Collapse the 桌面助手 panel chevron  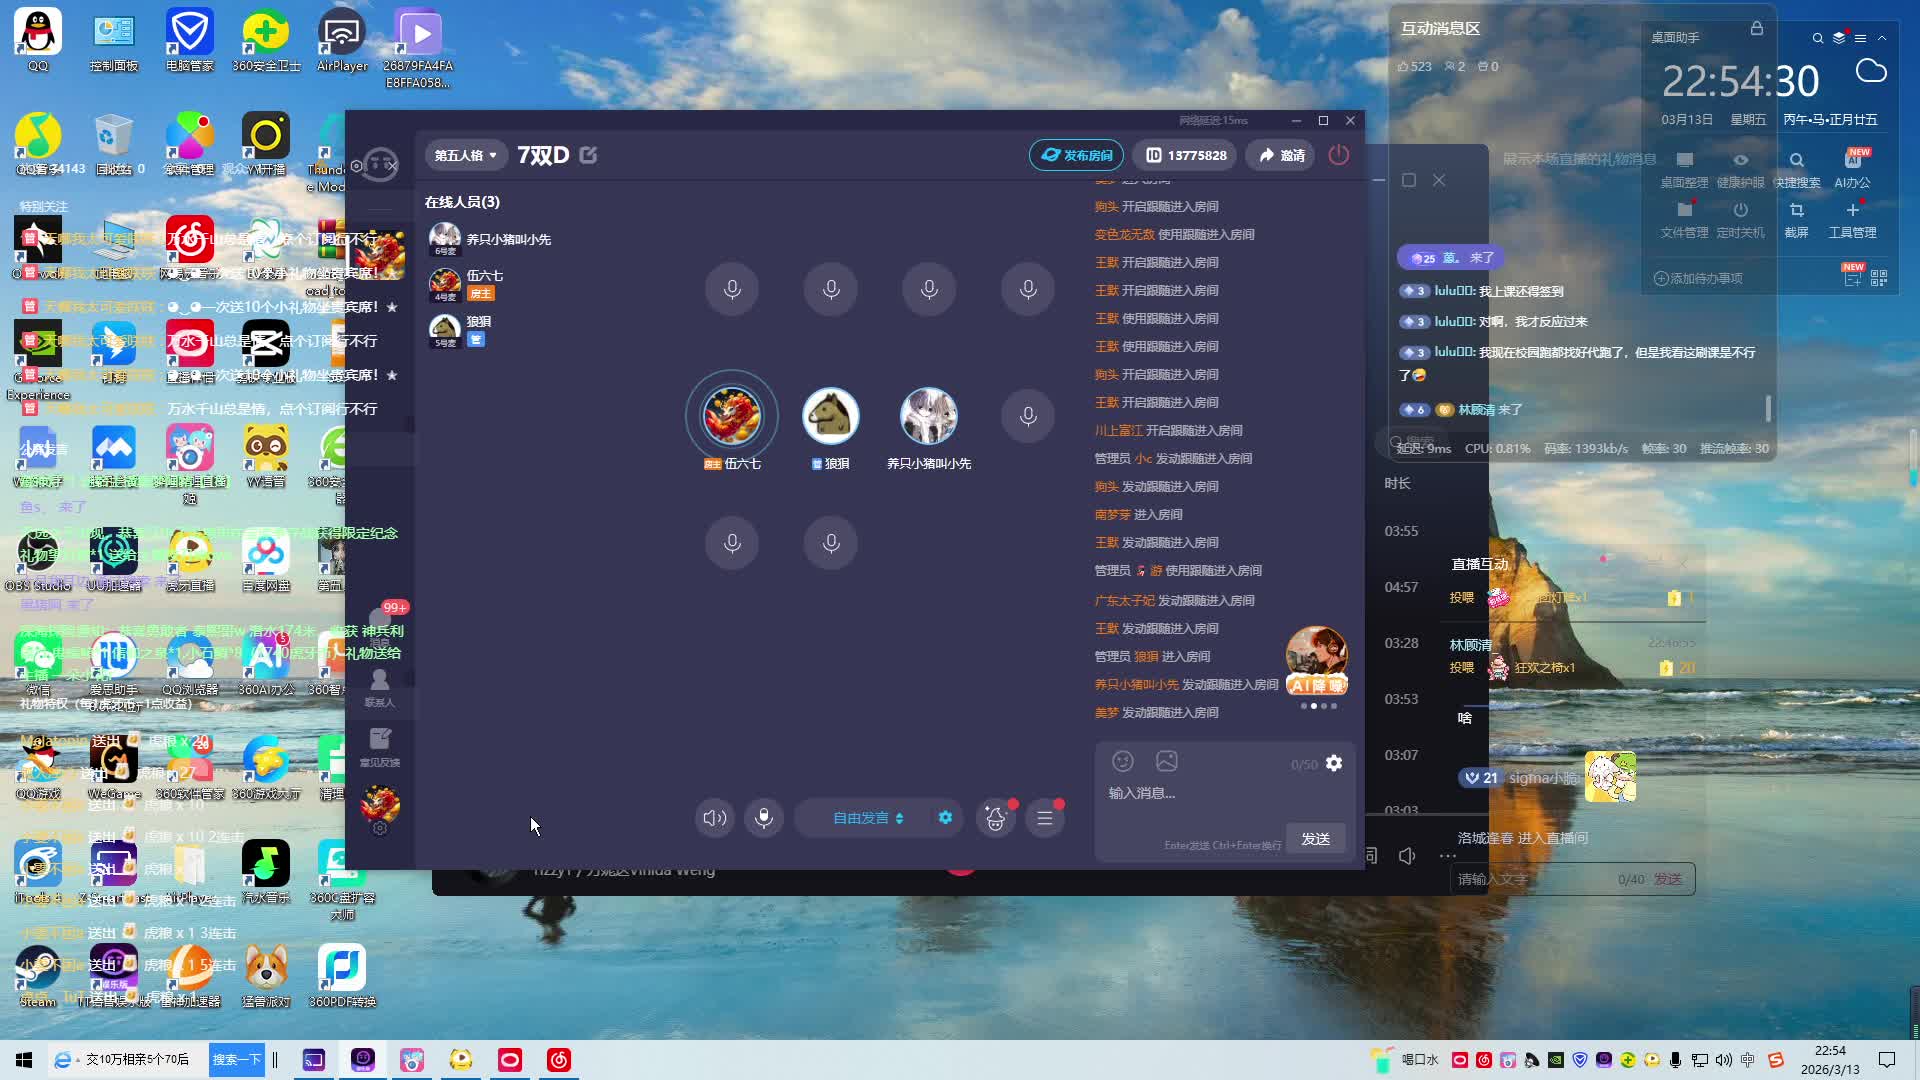[1882, 38]
